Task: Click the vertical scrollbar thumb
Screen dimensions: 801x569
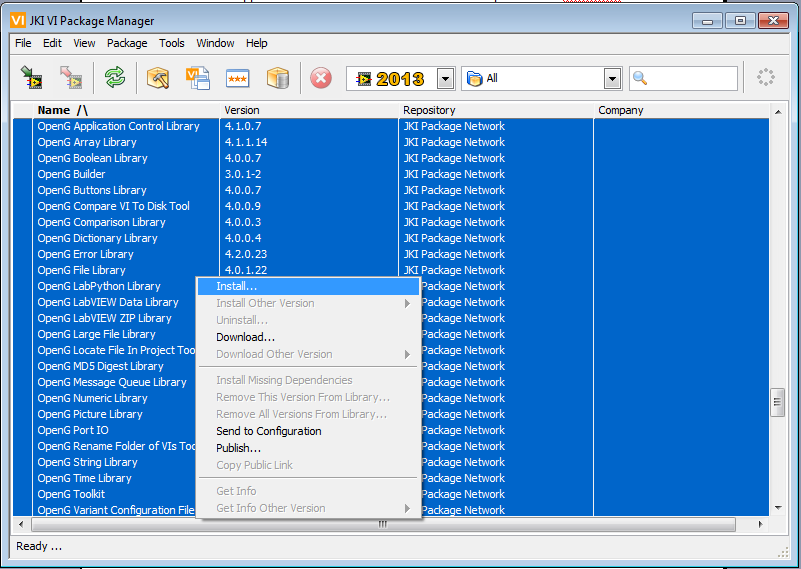Action: (x=777, y=402)
